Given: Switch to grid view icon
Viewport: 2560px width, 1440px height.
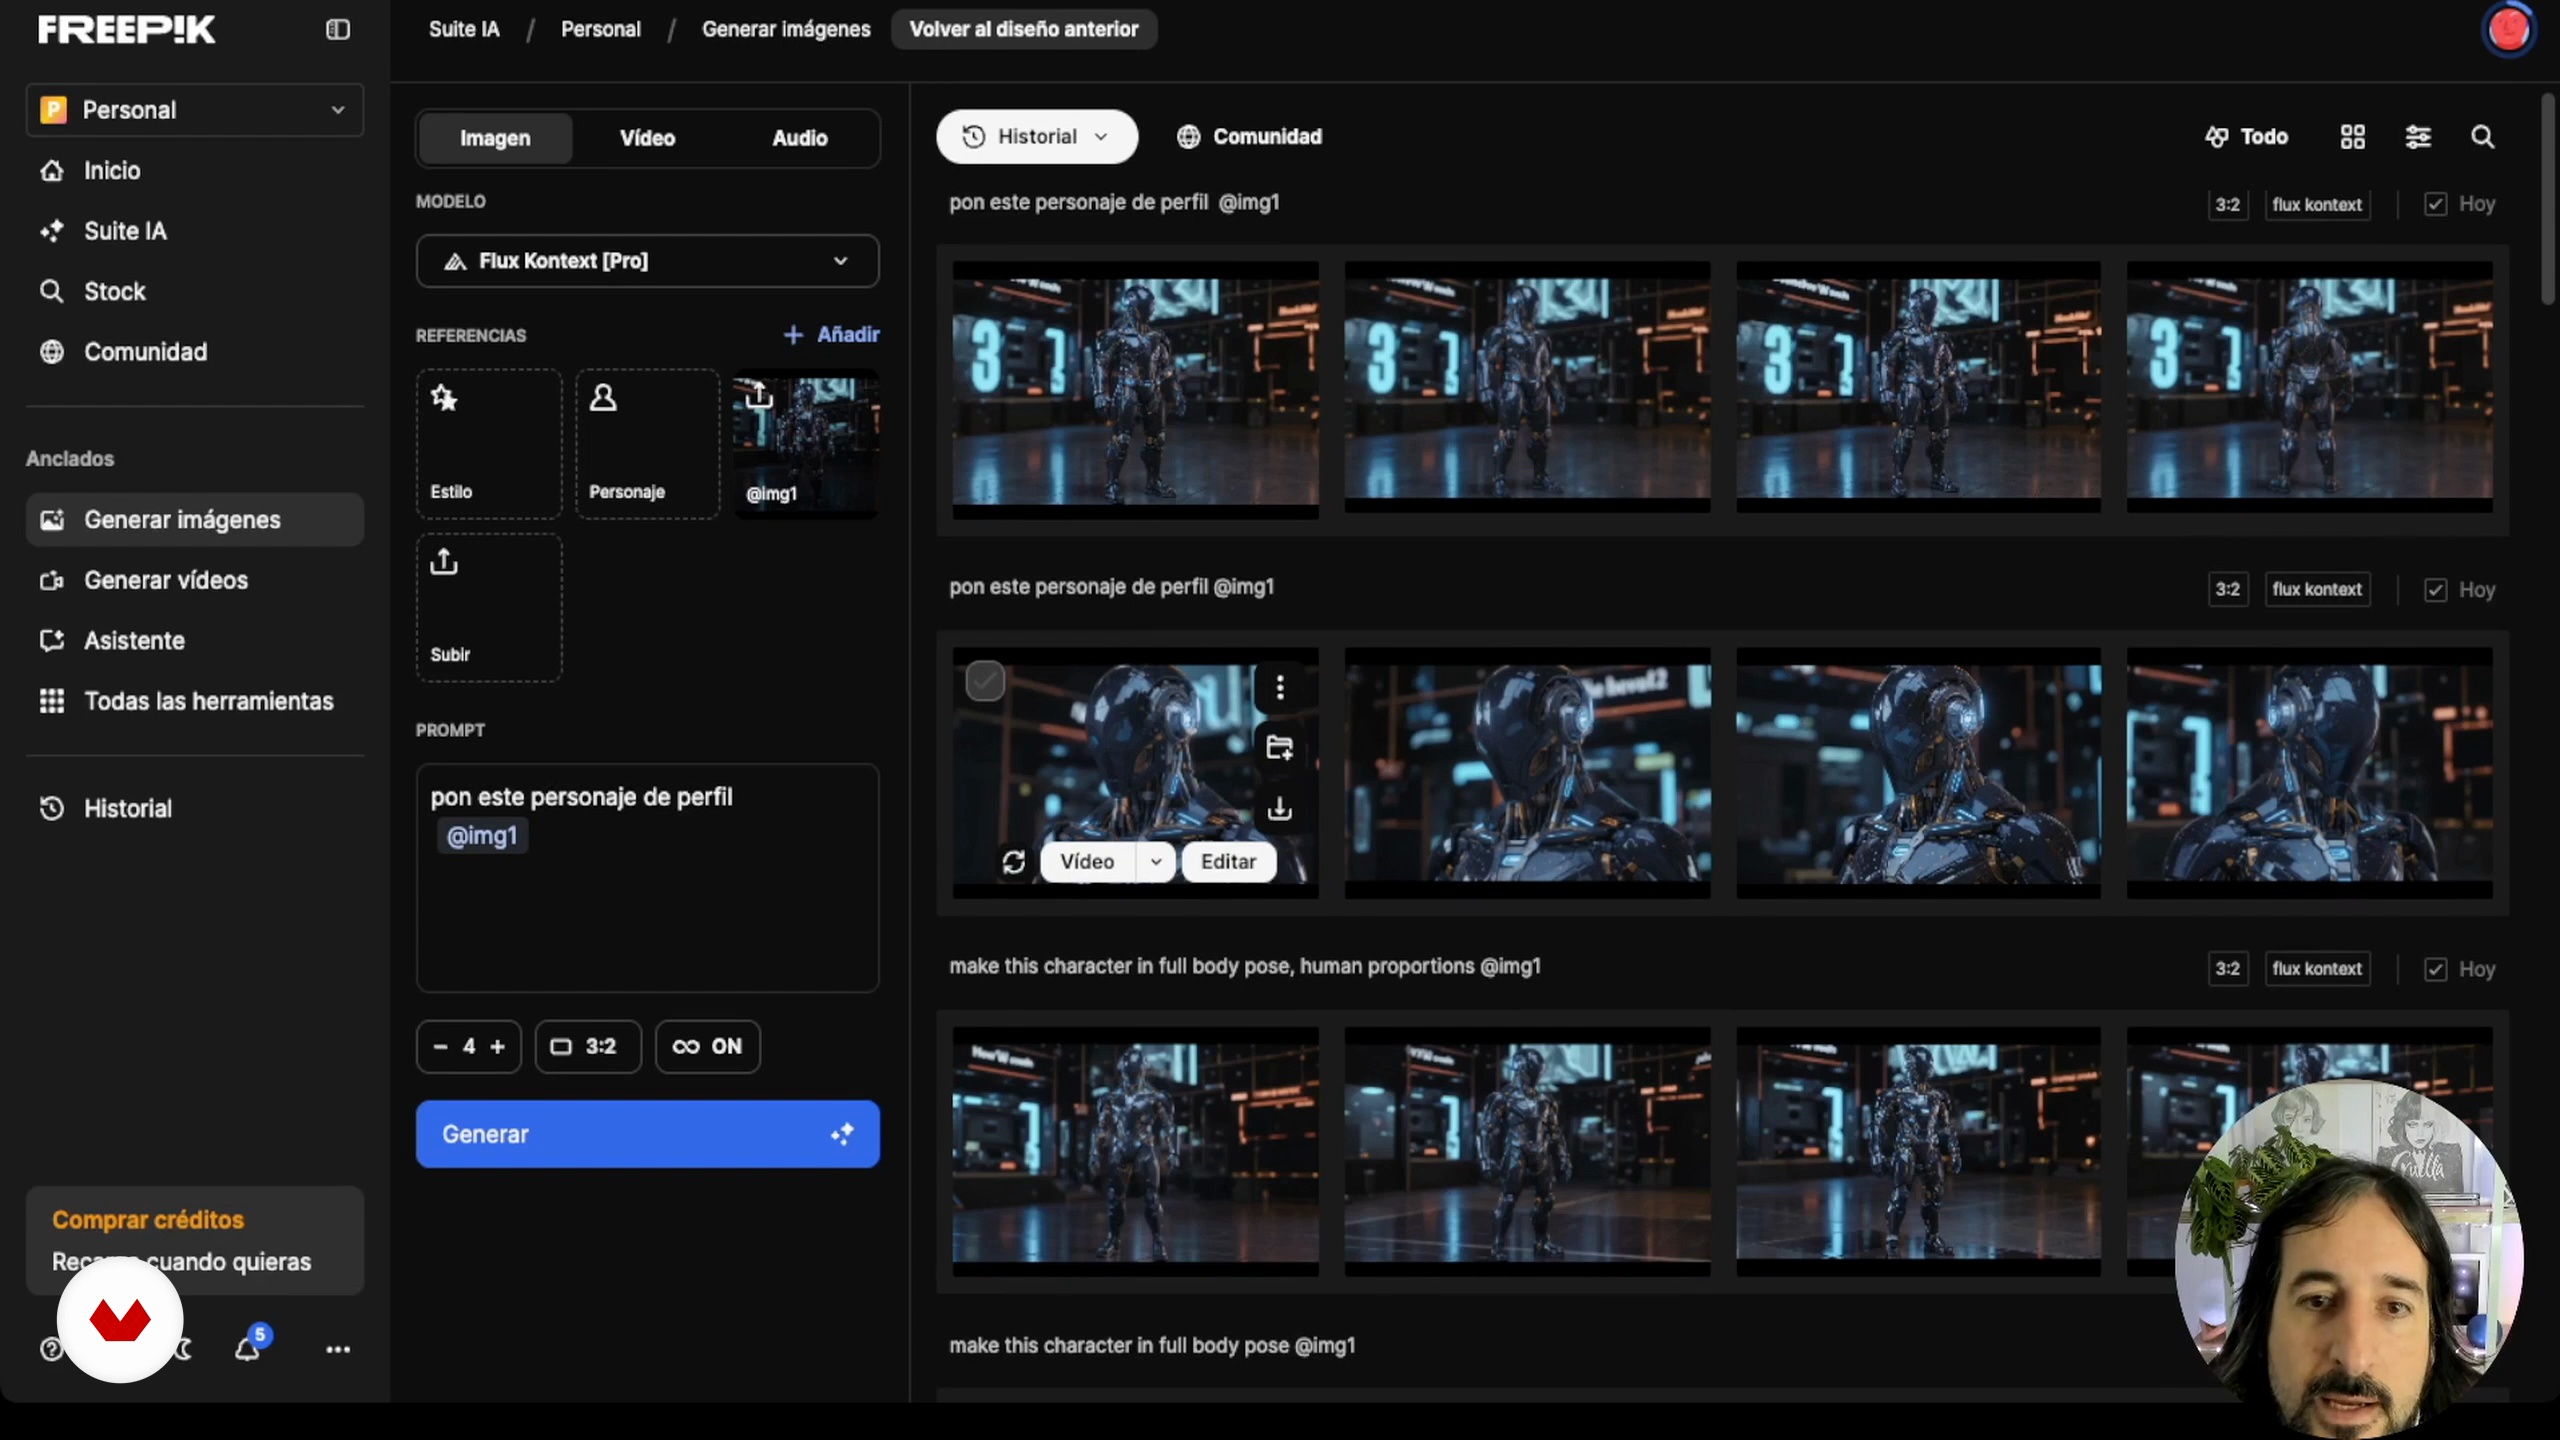Looking at the screenshot, I should click(2353, 137).
